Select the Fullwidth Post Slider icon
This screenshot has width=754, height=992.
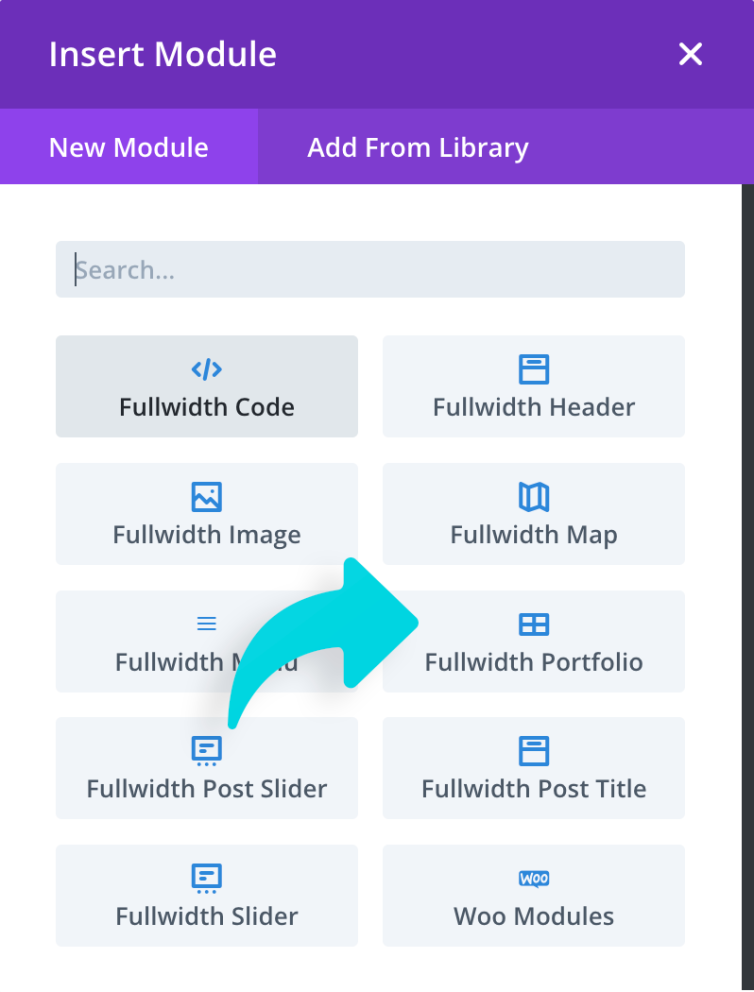206,750
